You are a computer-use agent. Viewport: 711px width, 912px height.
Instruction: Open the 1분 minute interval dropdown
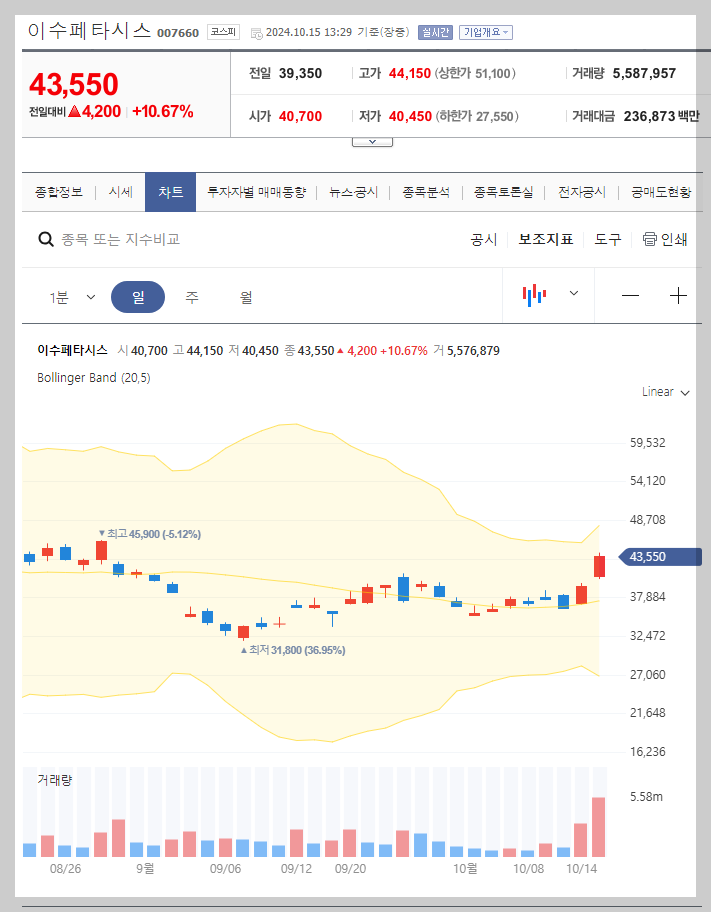click(x=67, y=295)
